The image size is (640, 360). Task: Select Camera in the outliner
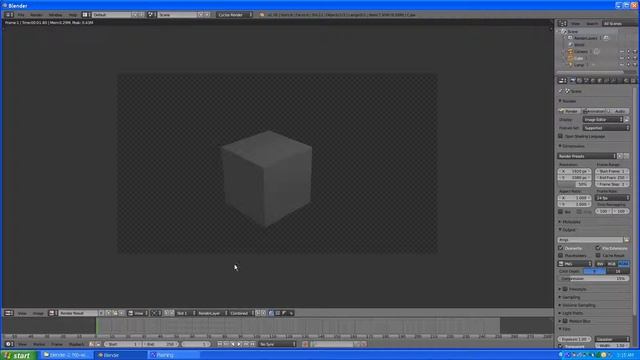coord(581,51)
